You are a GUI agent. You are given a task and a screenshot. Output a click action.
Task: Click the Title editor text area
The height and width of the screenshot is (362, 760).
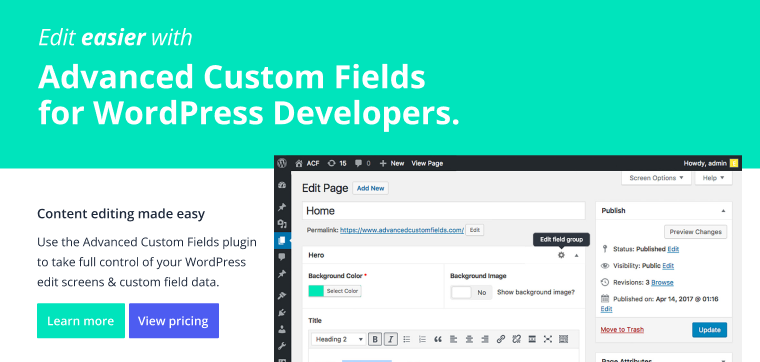(x=443, y=355)
